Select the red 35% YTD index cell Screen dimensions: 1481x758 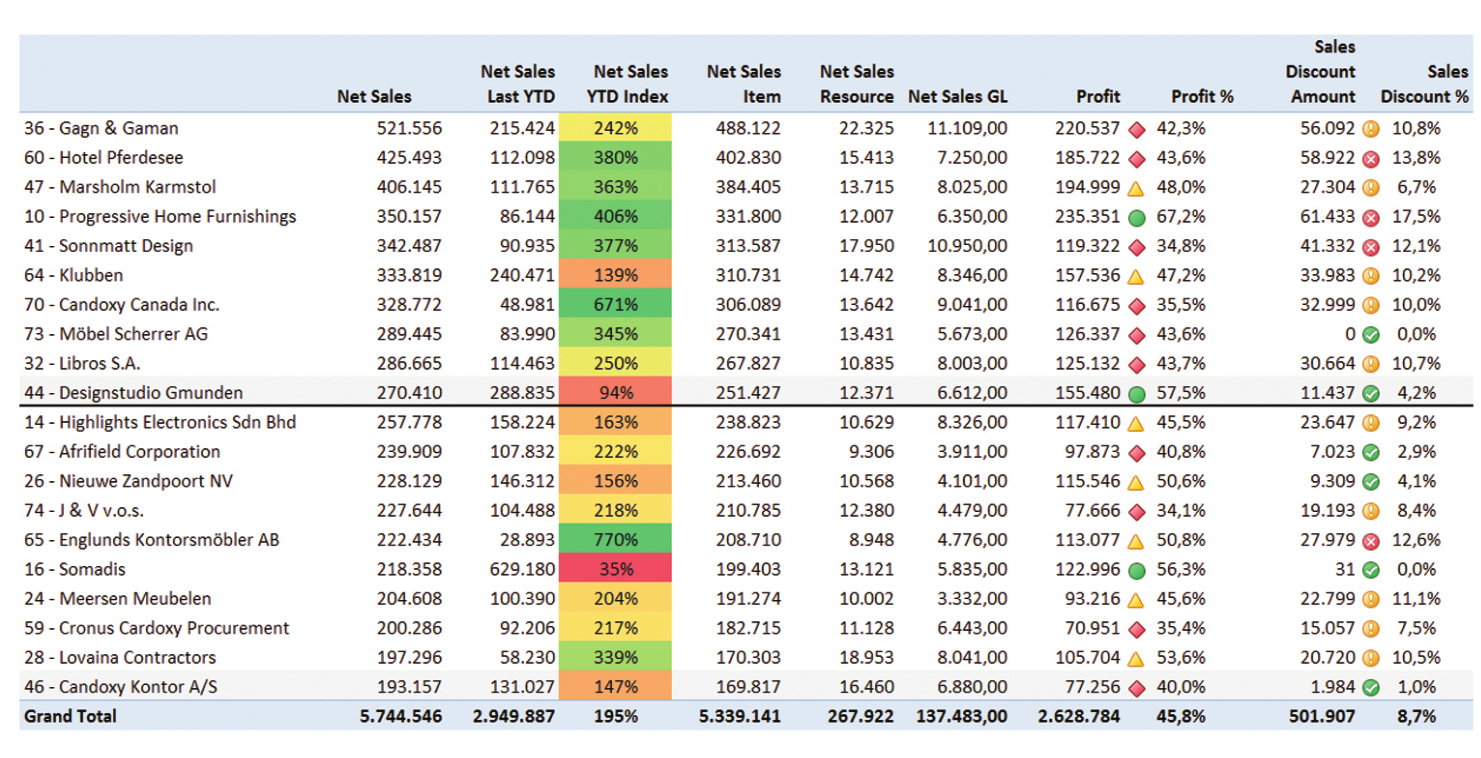(616, 569)
